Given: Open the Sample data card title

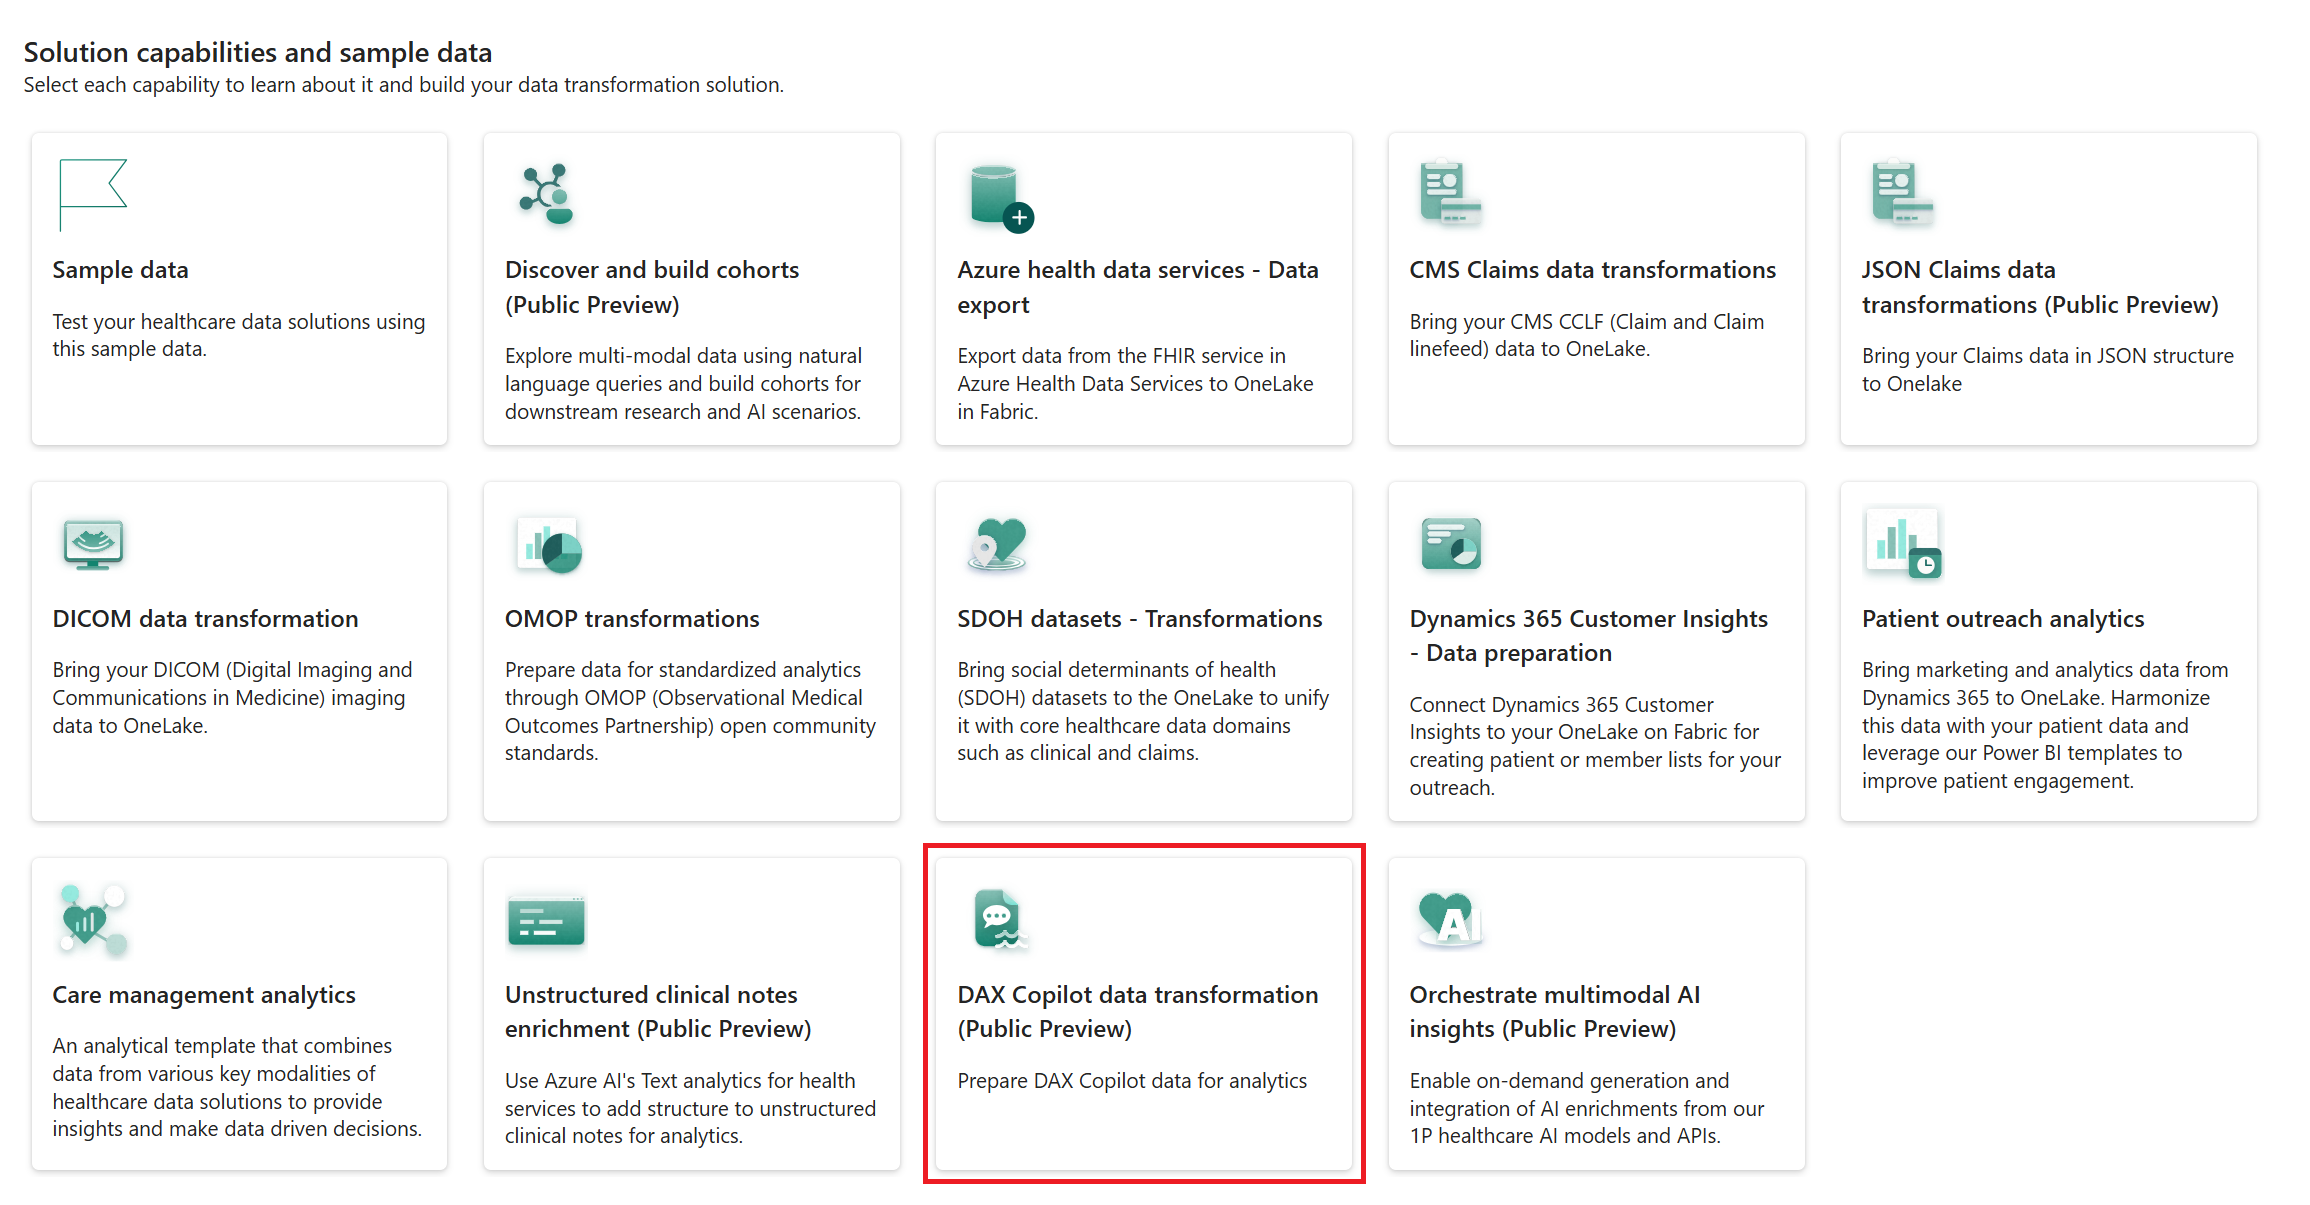Looking at the screenshot, I should [120, 270].
